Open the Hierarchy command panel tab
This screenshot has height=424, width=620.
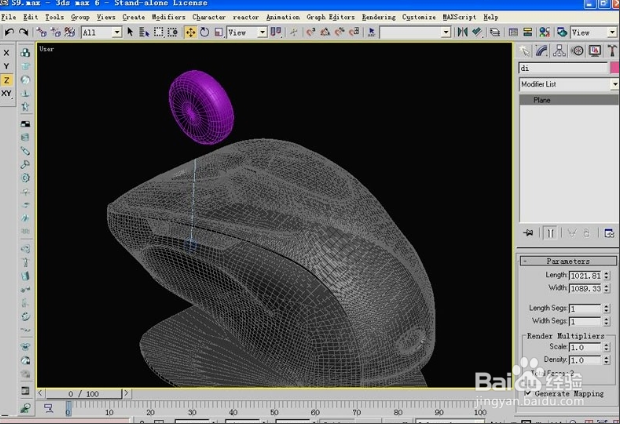559,51
